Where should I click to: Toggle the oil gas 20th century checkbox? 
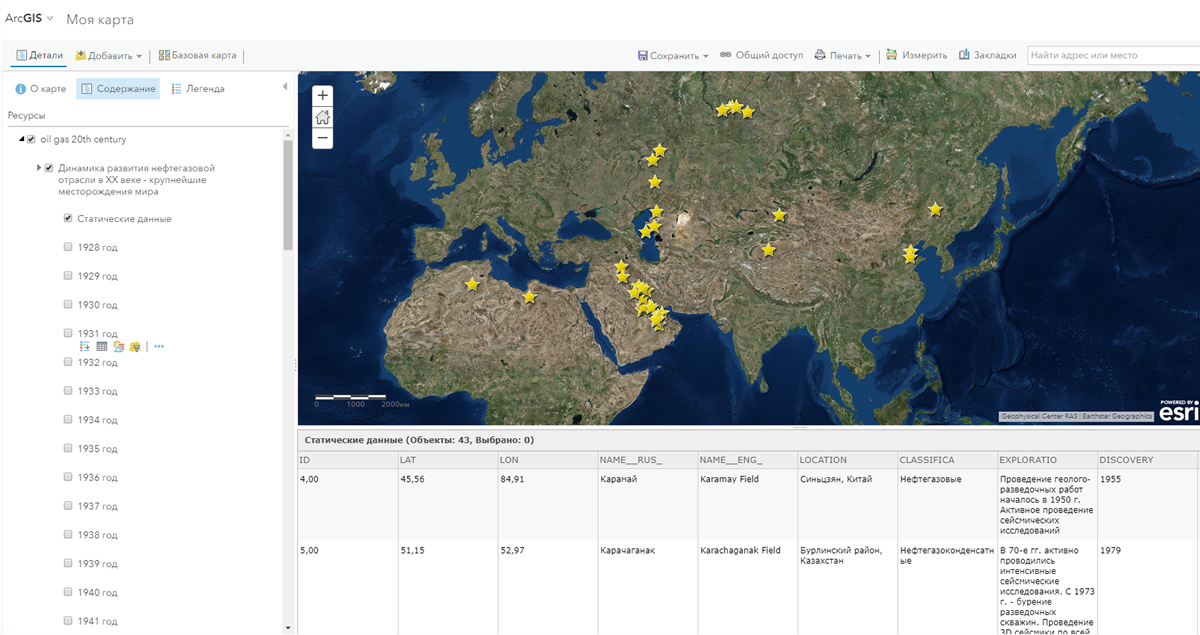(x=32, y=139)
